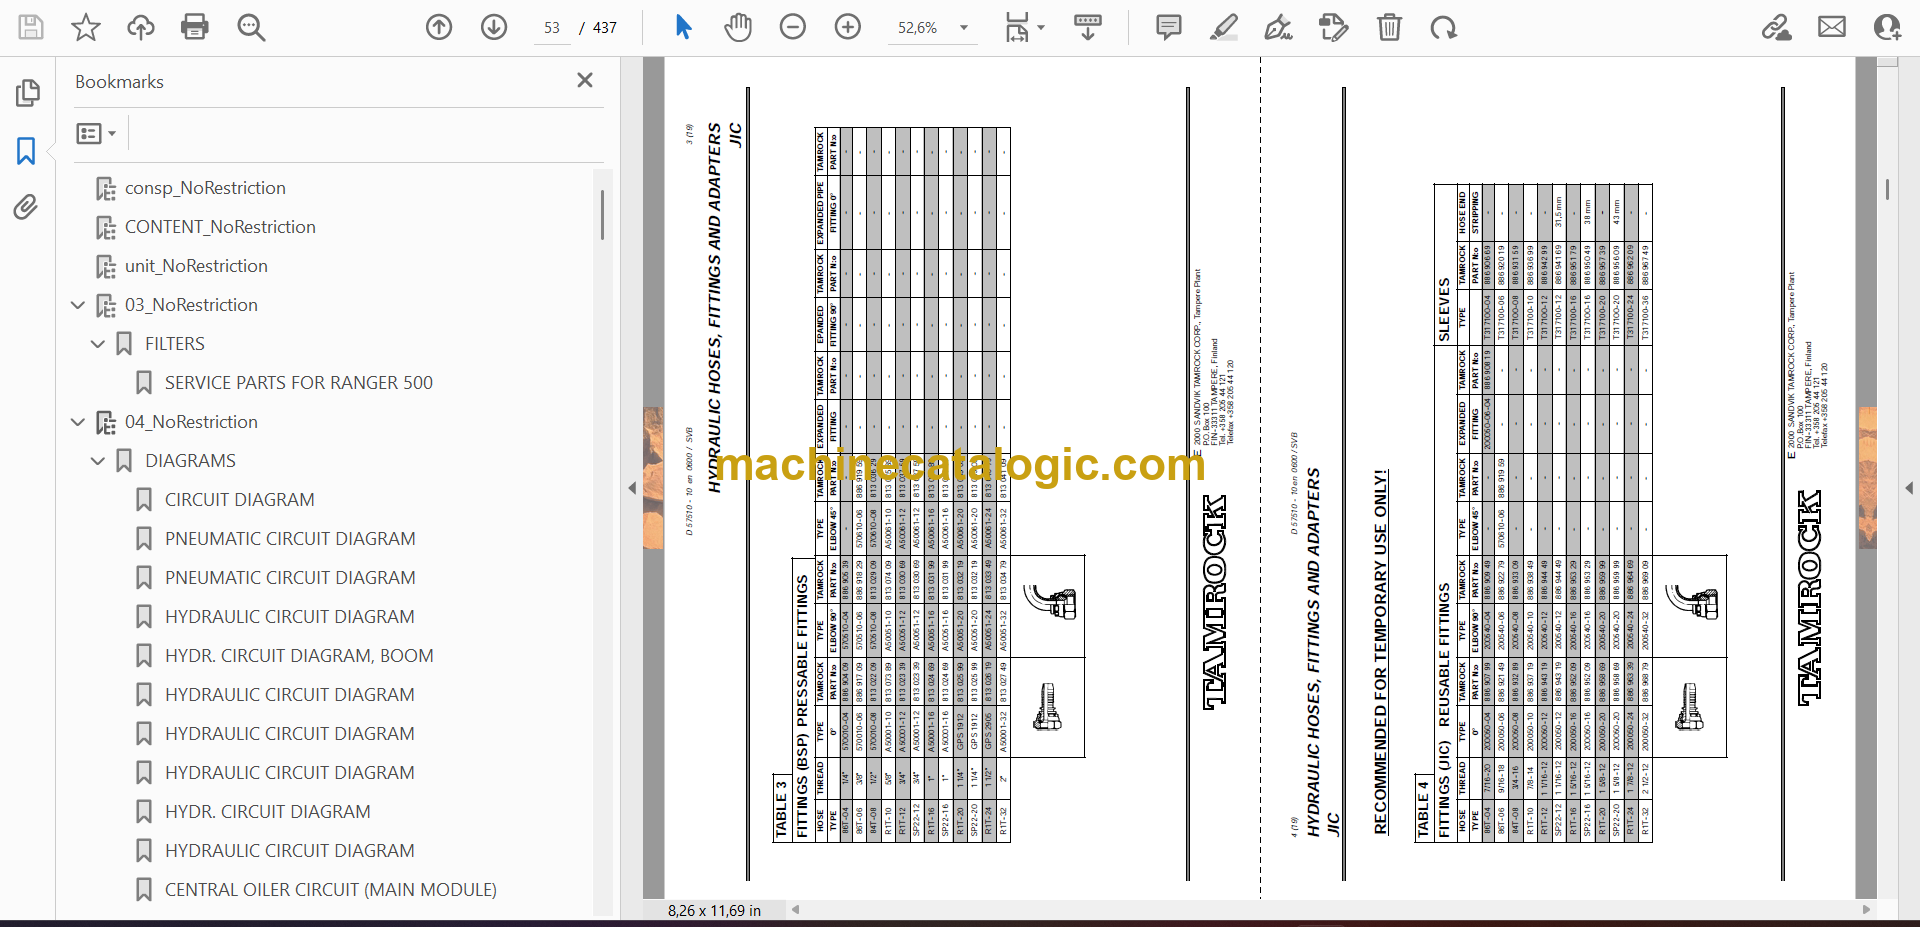Open the page thumbnails panel
1920x927 pixels.
[27, 93]
